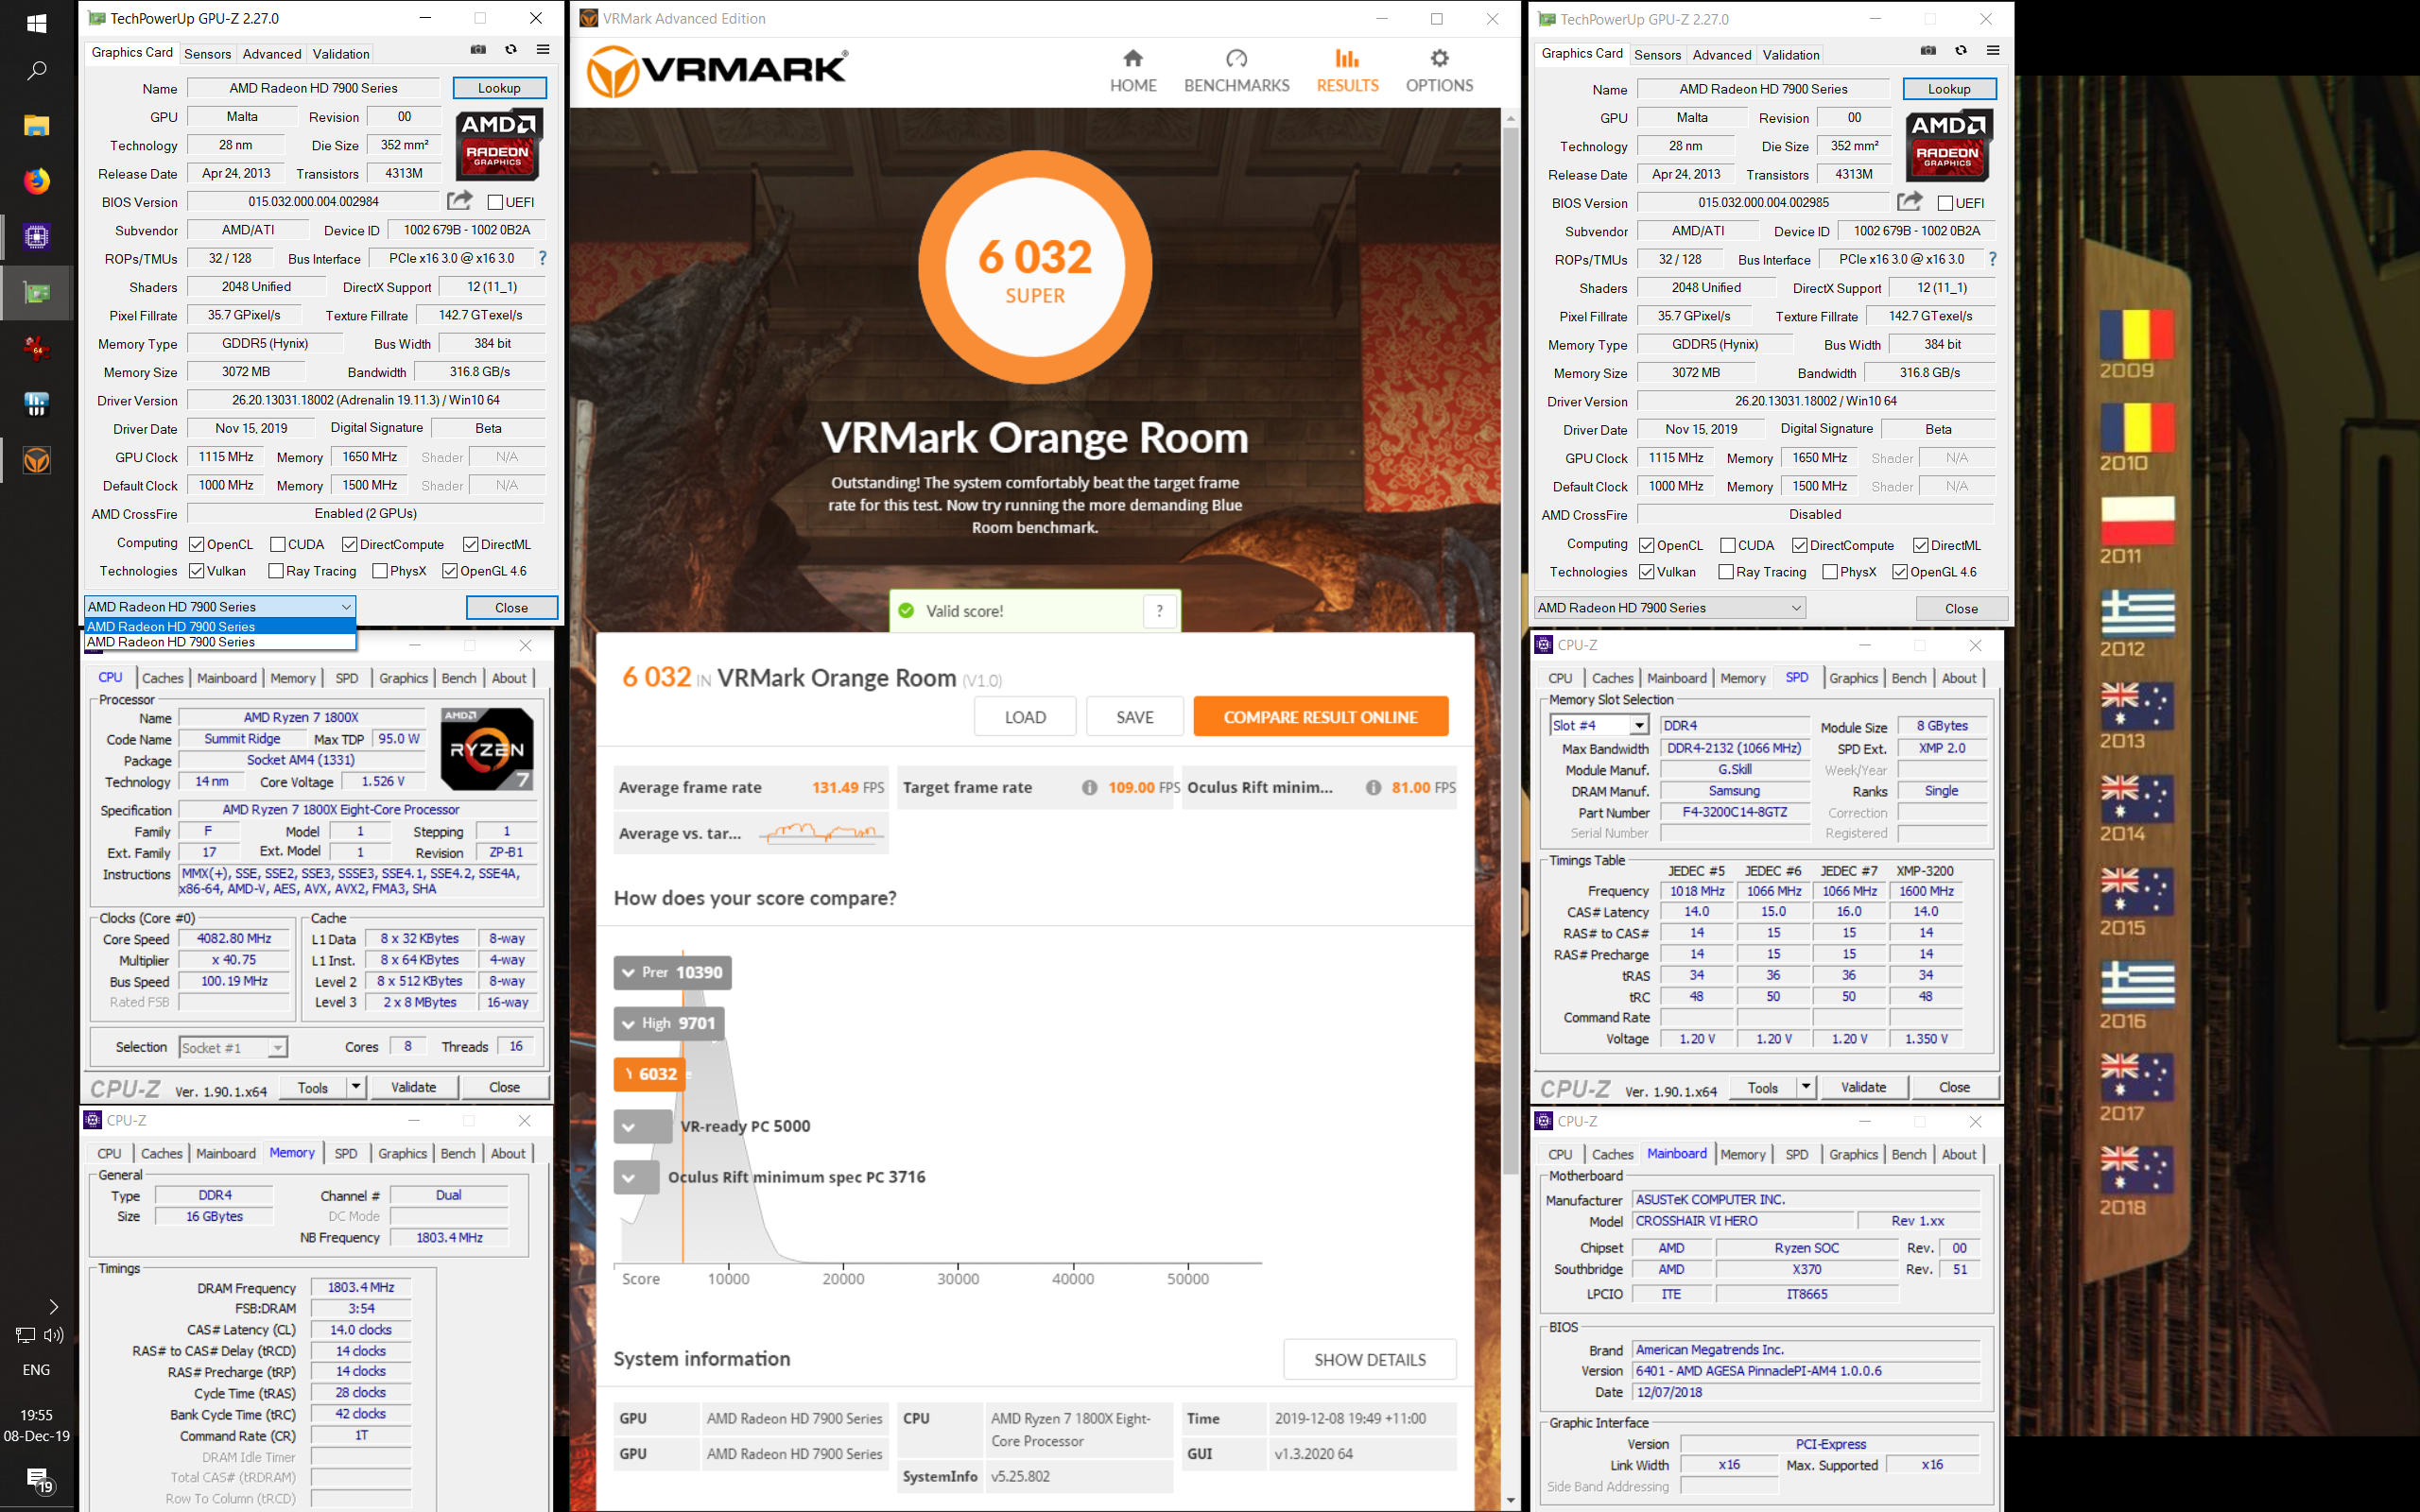Open About tab in Mainboard CPU-Z window
The width and height of the screenshot is (2420, 1512).
1959,1154
